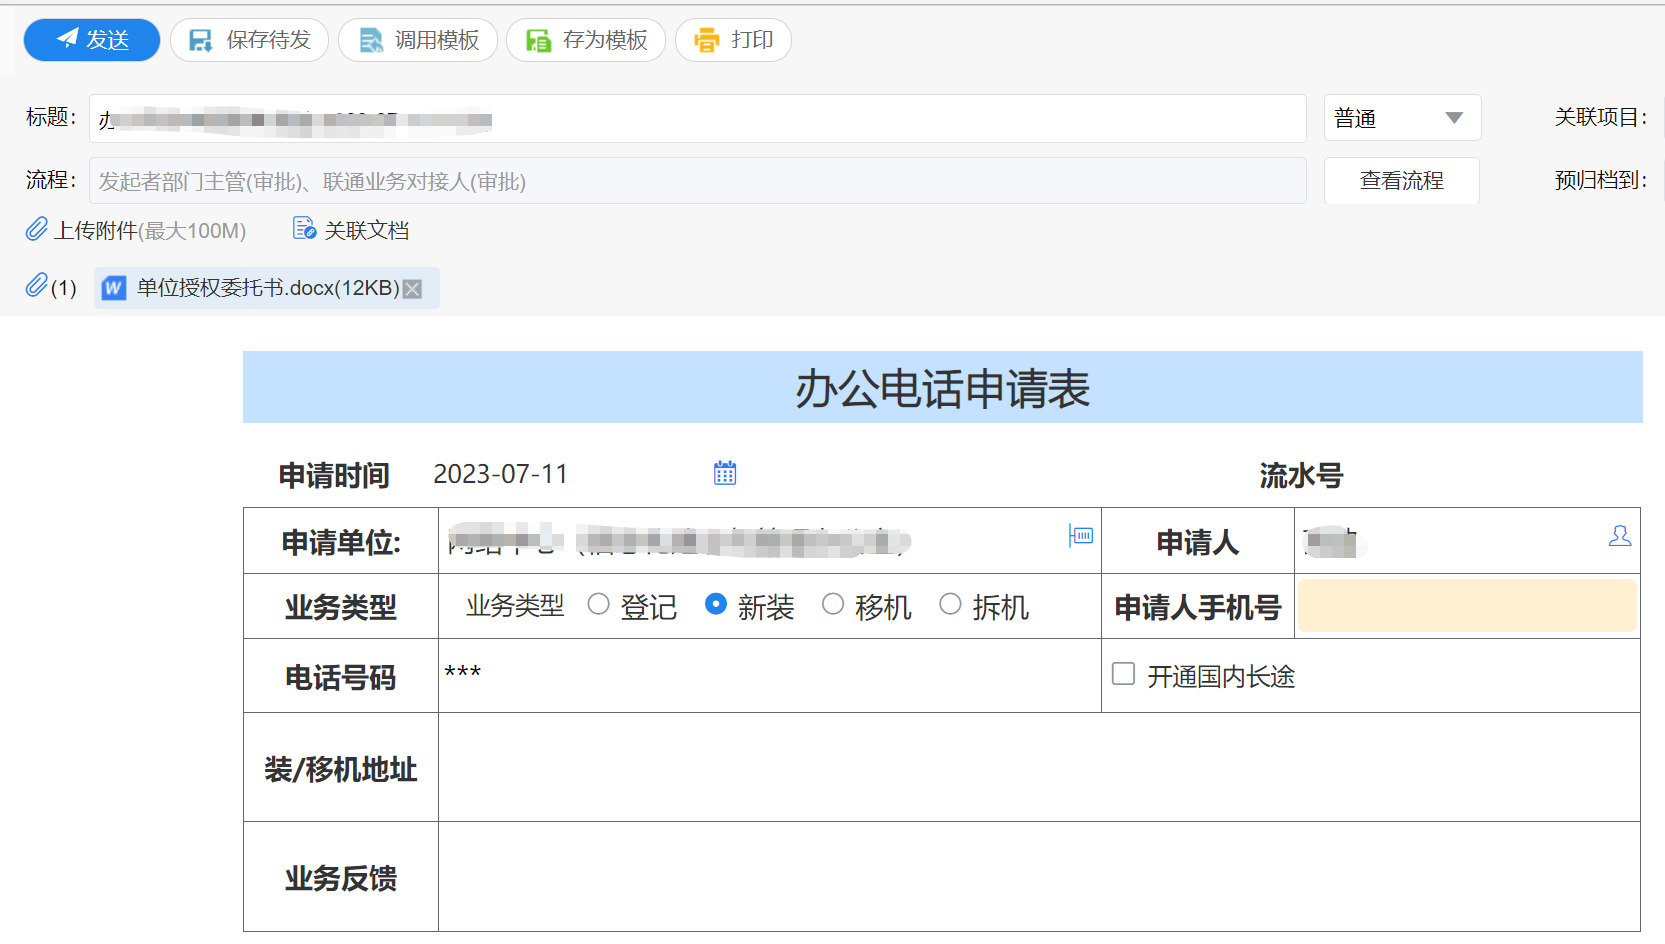1665x944 pixels.
Task: Click the paper plane icon on 发送 button
Action: click(66, 39)
